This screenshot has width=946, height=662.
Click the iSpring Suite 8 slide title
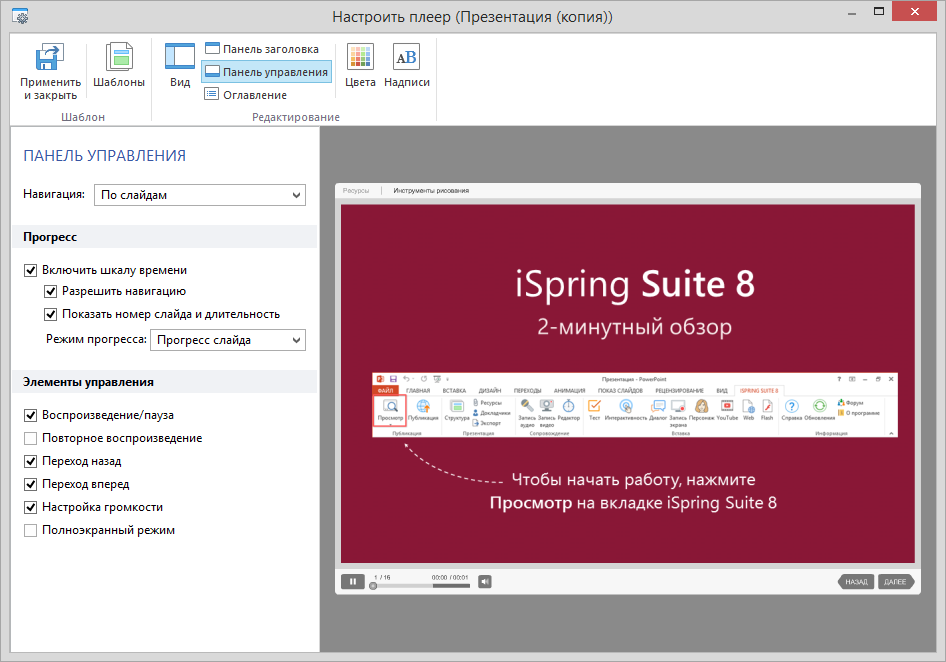(635, 284)
